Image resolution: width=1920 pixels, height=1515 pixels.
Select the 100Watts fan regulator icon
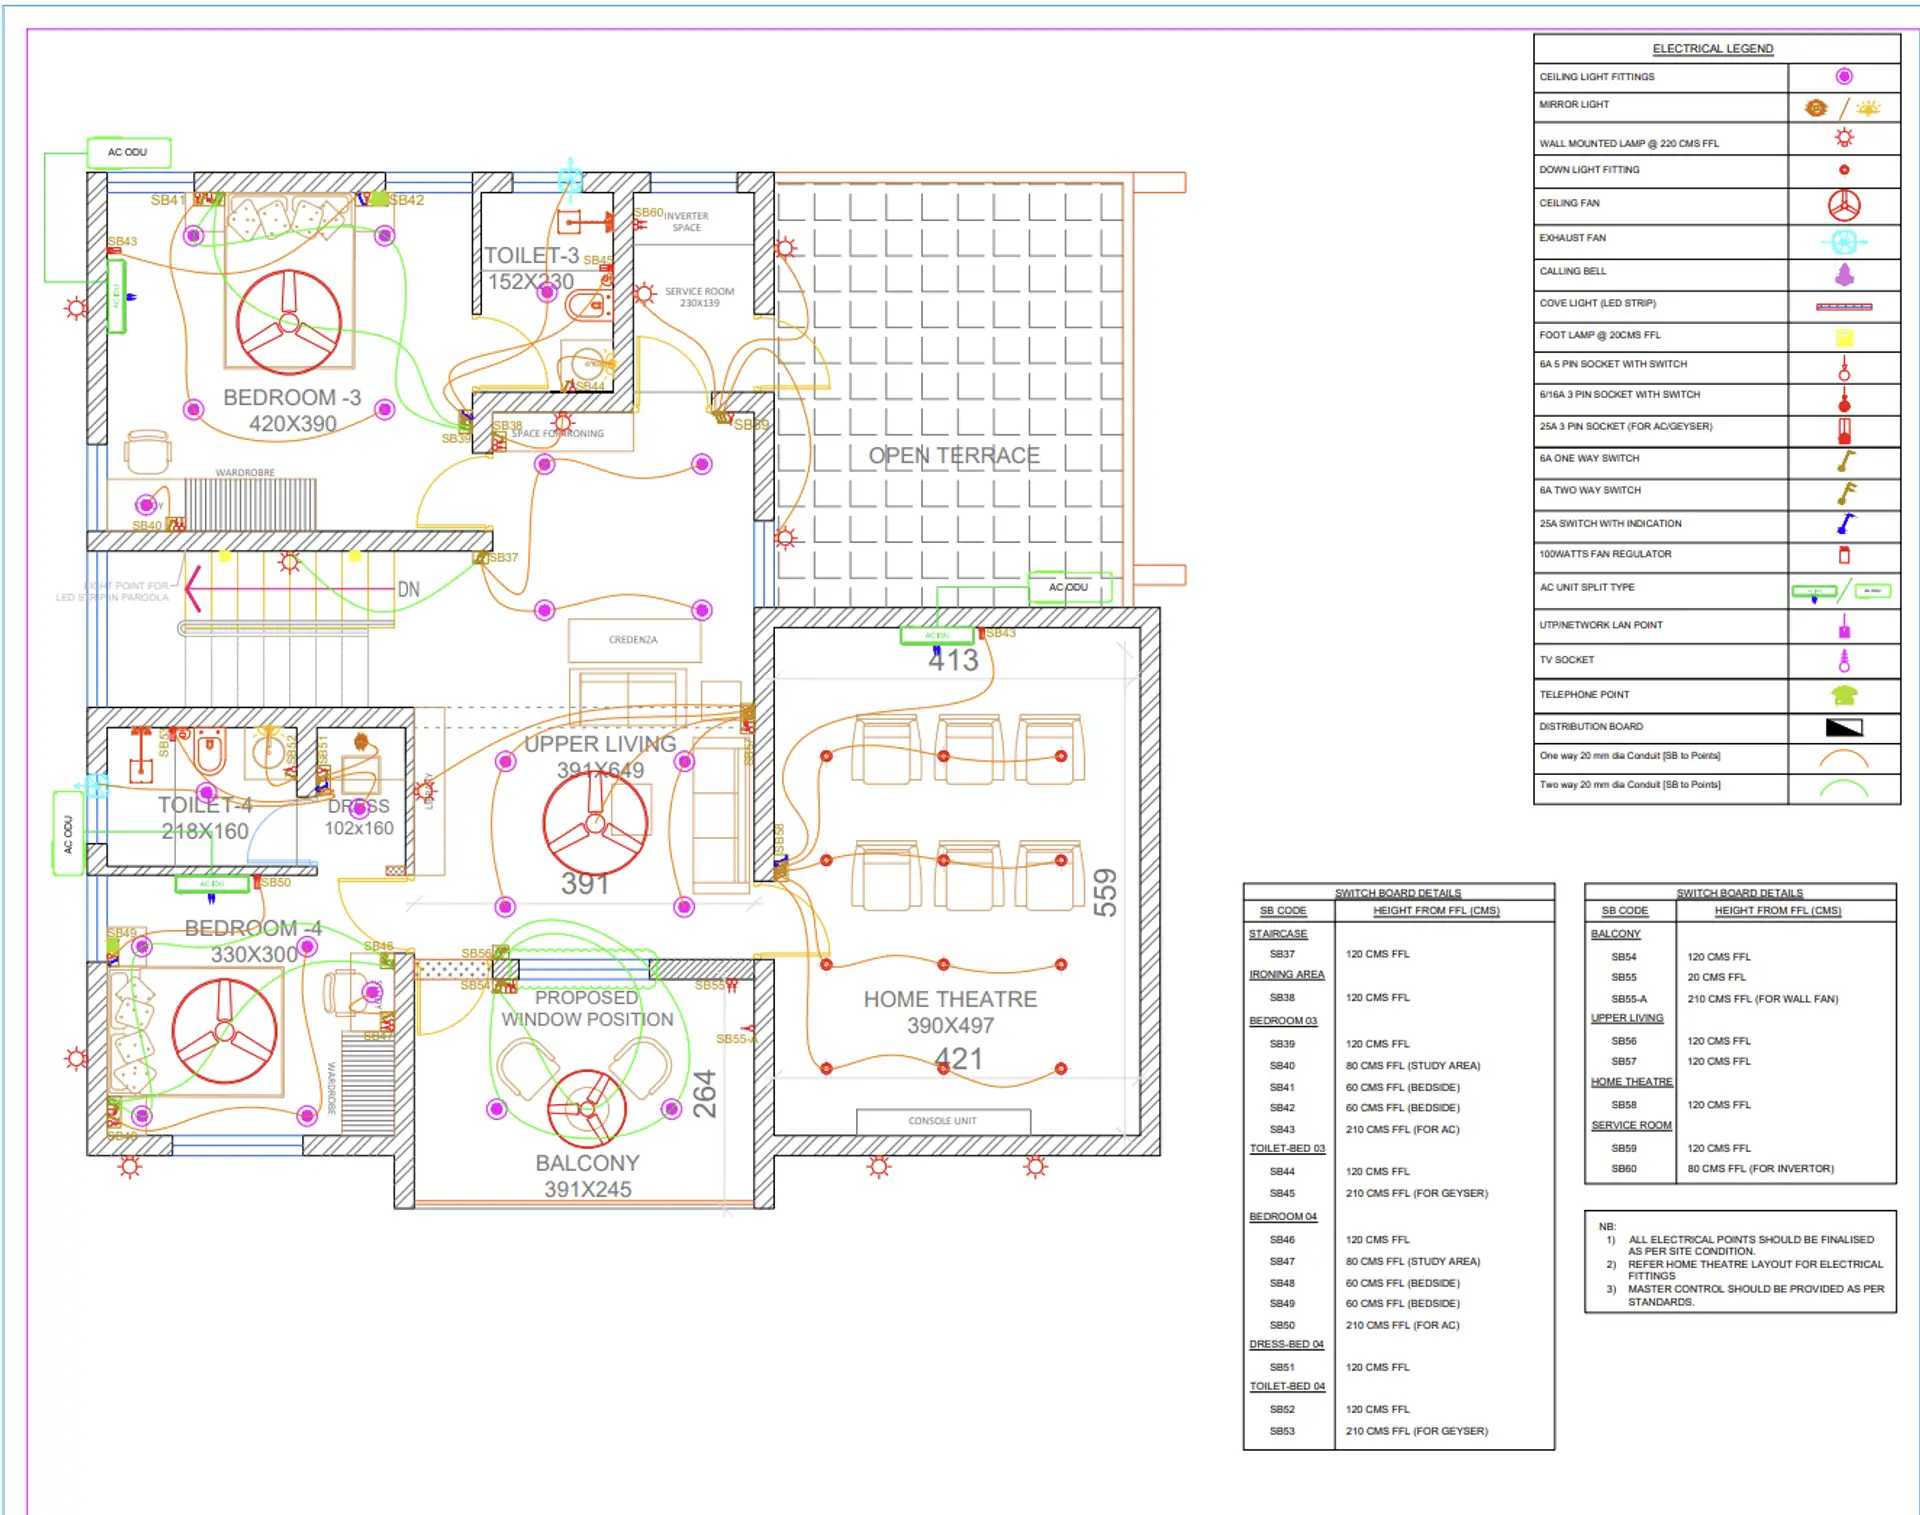[1843, 557]
